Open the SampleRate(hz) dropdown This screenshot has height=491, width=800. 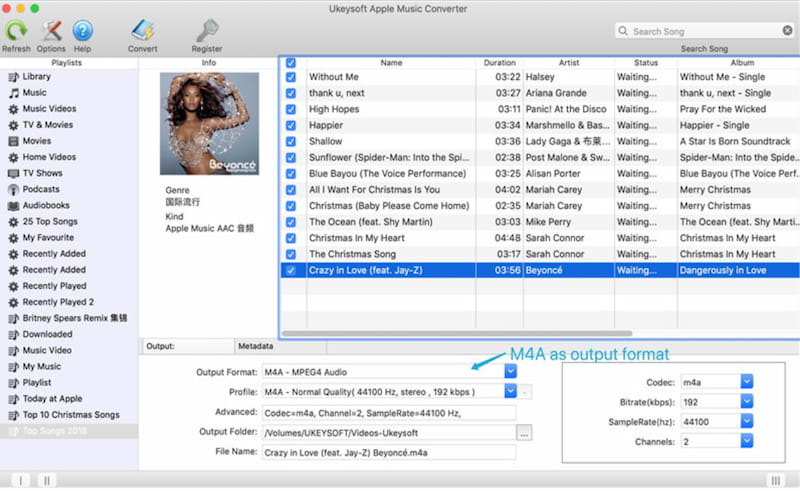point(746,422)
